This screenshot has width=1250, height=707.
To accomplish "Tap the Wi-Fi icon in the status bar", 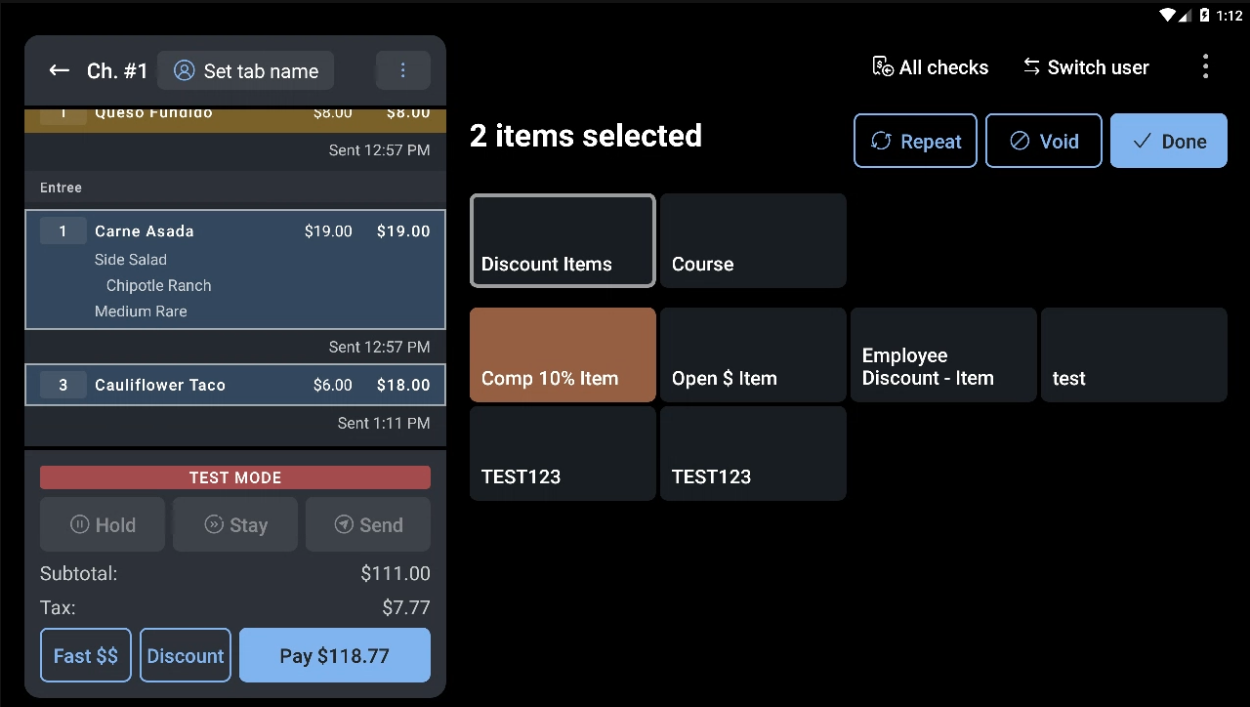I will pos(1168,14).
